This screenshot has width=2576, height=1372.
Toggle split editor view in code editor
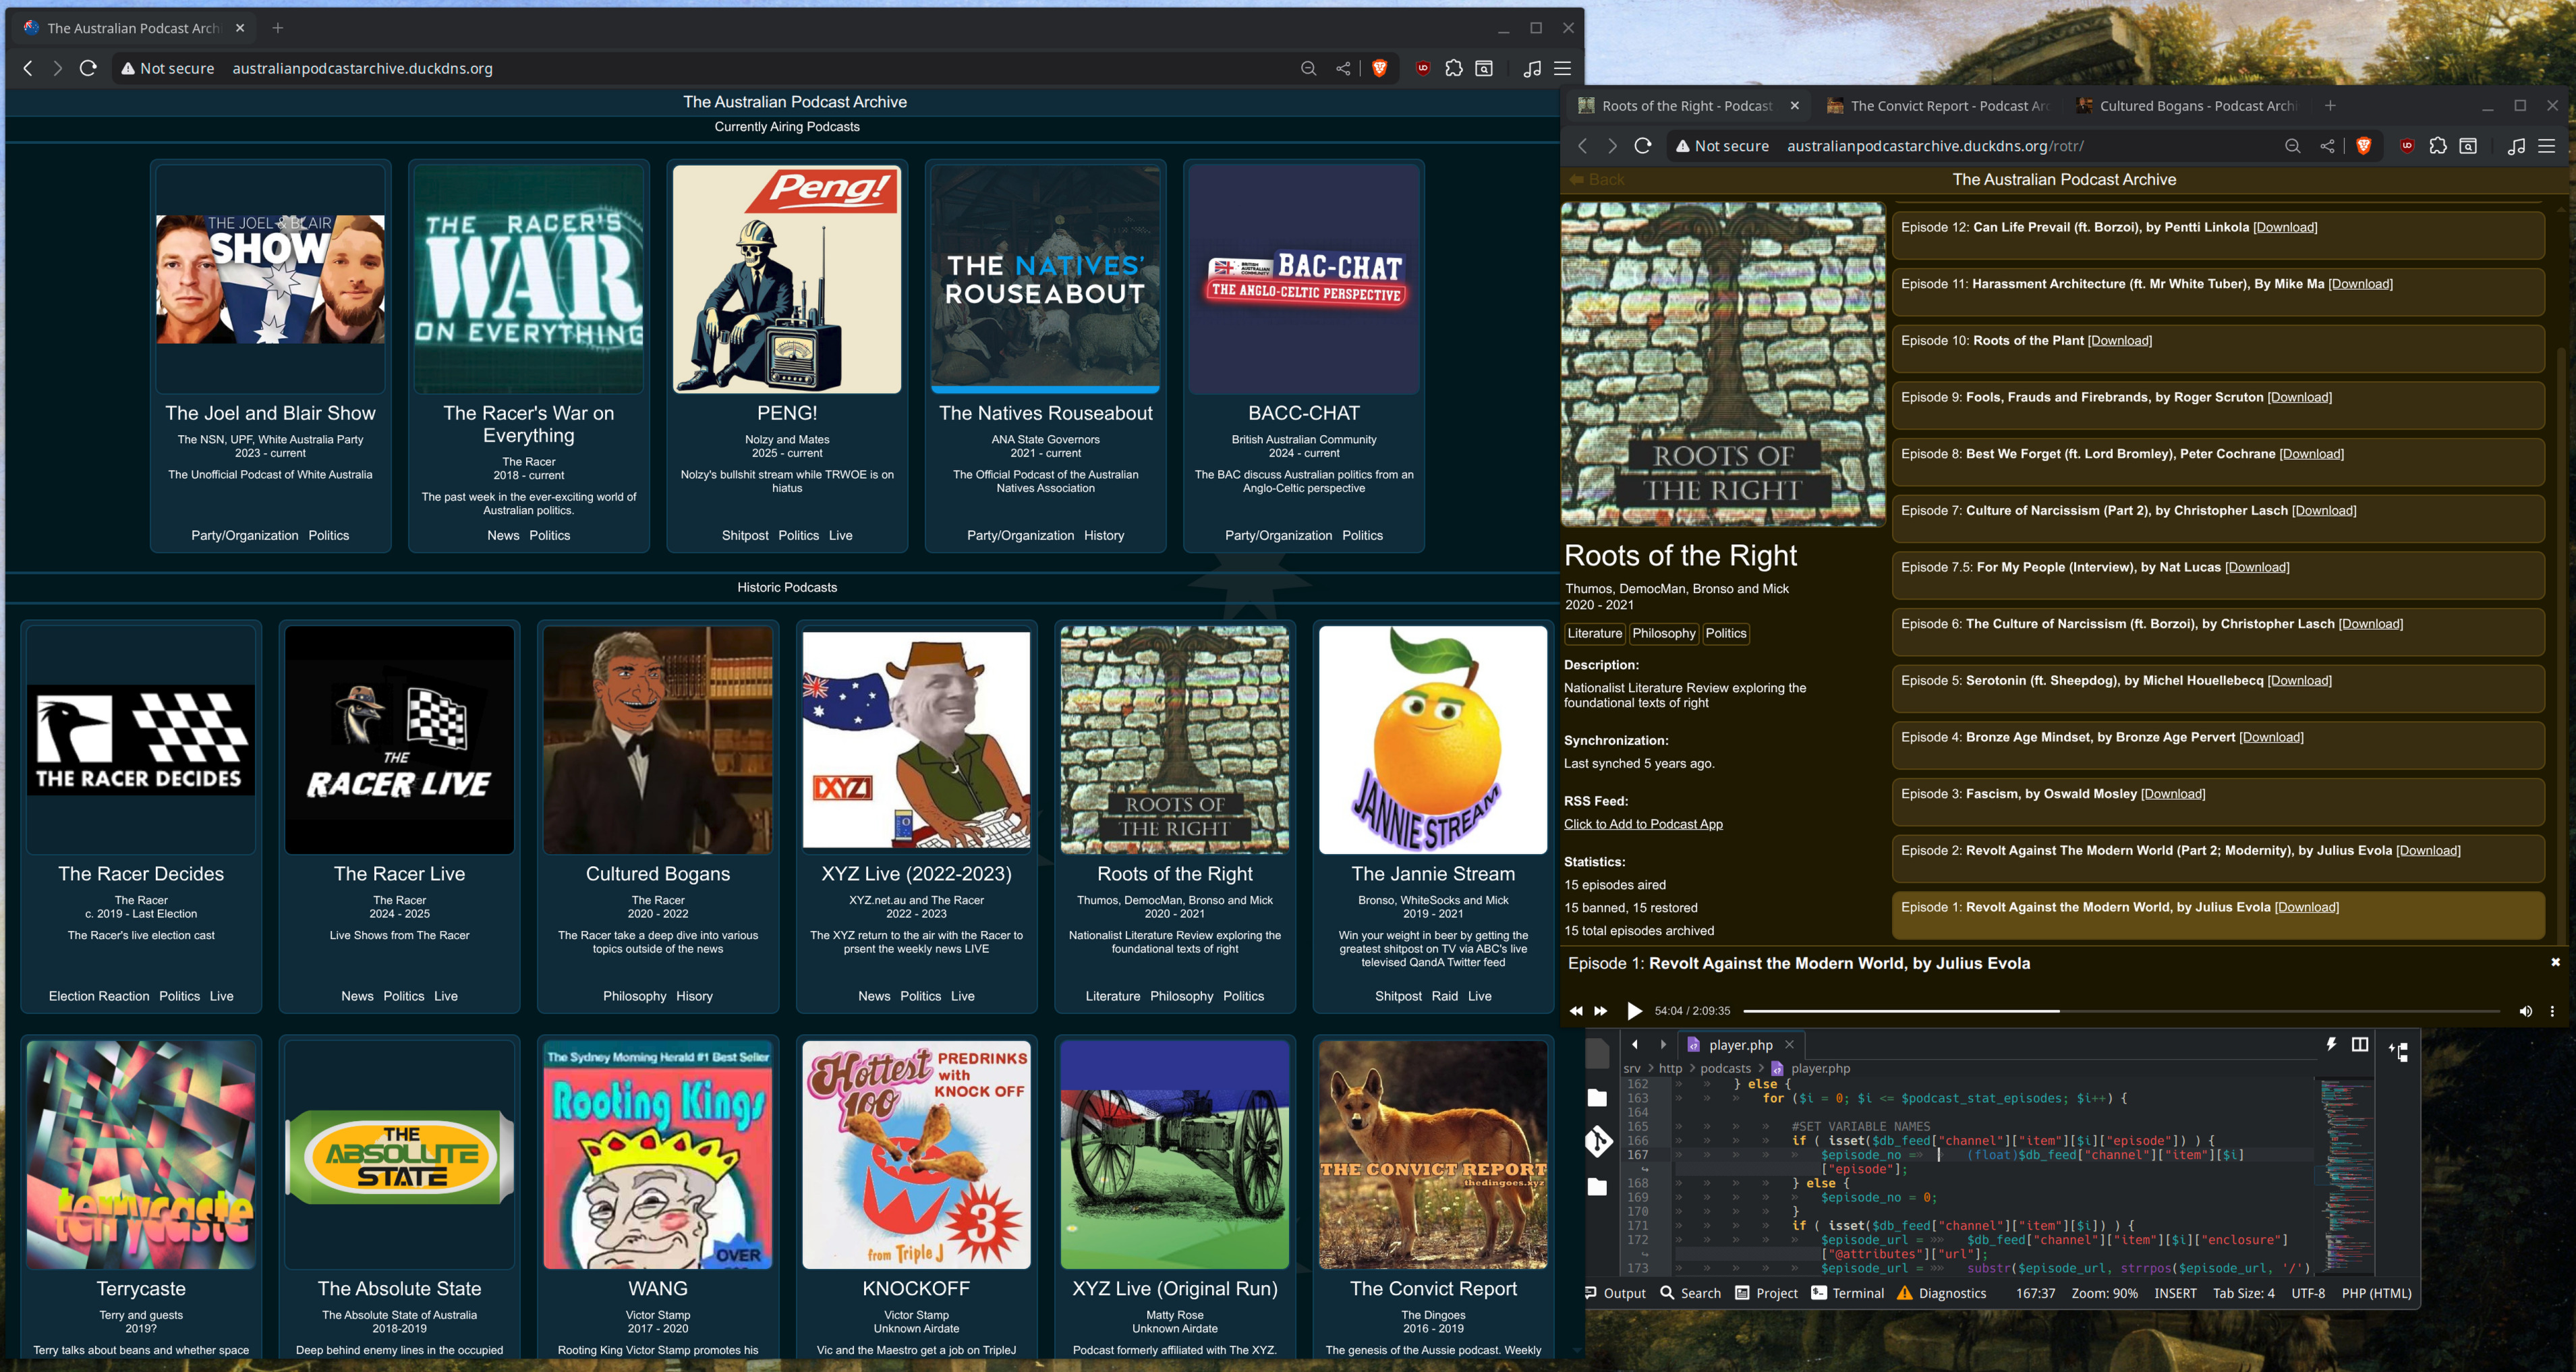[2360, 1044]
